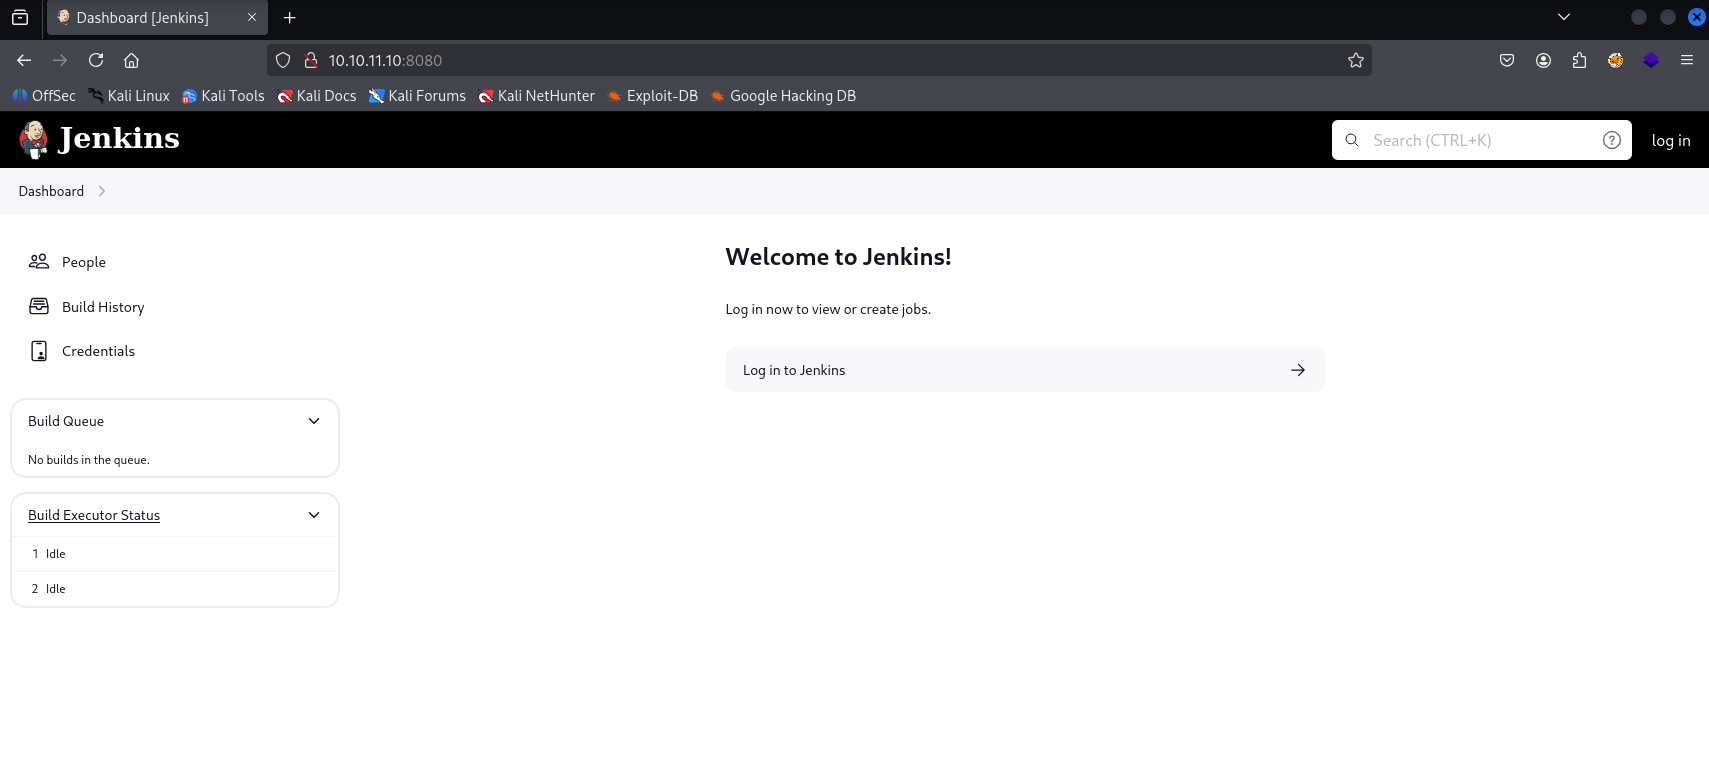Expand the Dashboard breadcrumb chevron
The image size is (1709, 768).
tap(102, 191)
